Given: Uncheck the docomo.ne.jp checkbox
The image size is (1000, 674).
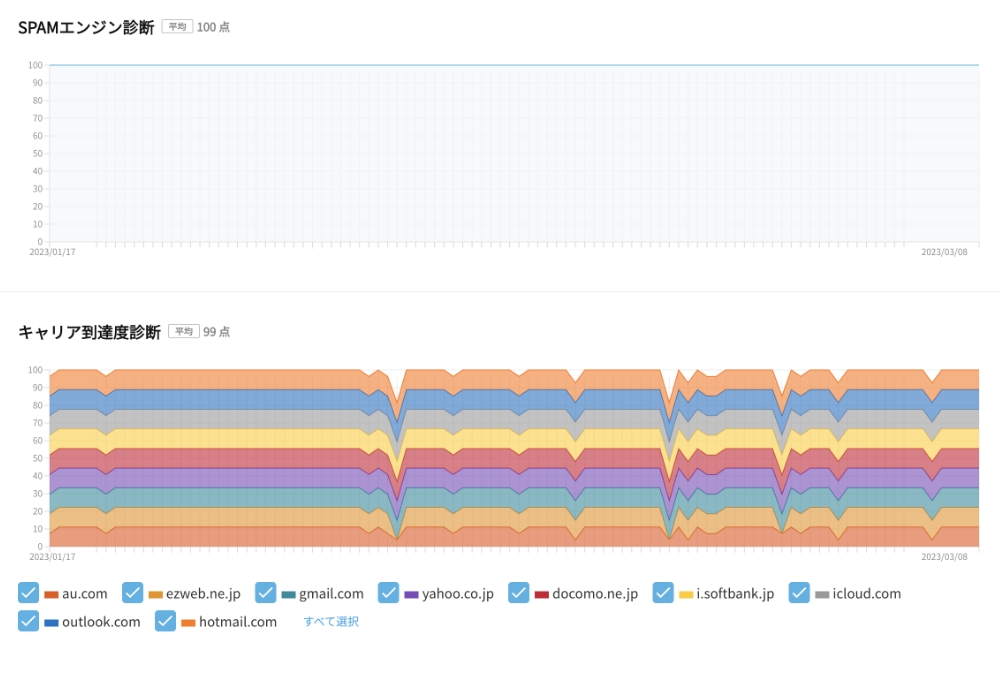Looking at the screenshot, I should (x=518, y=593).
